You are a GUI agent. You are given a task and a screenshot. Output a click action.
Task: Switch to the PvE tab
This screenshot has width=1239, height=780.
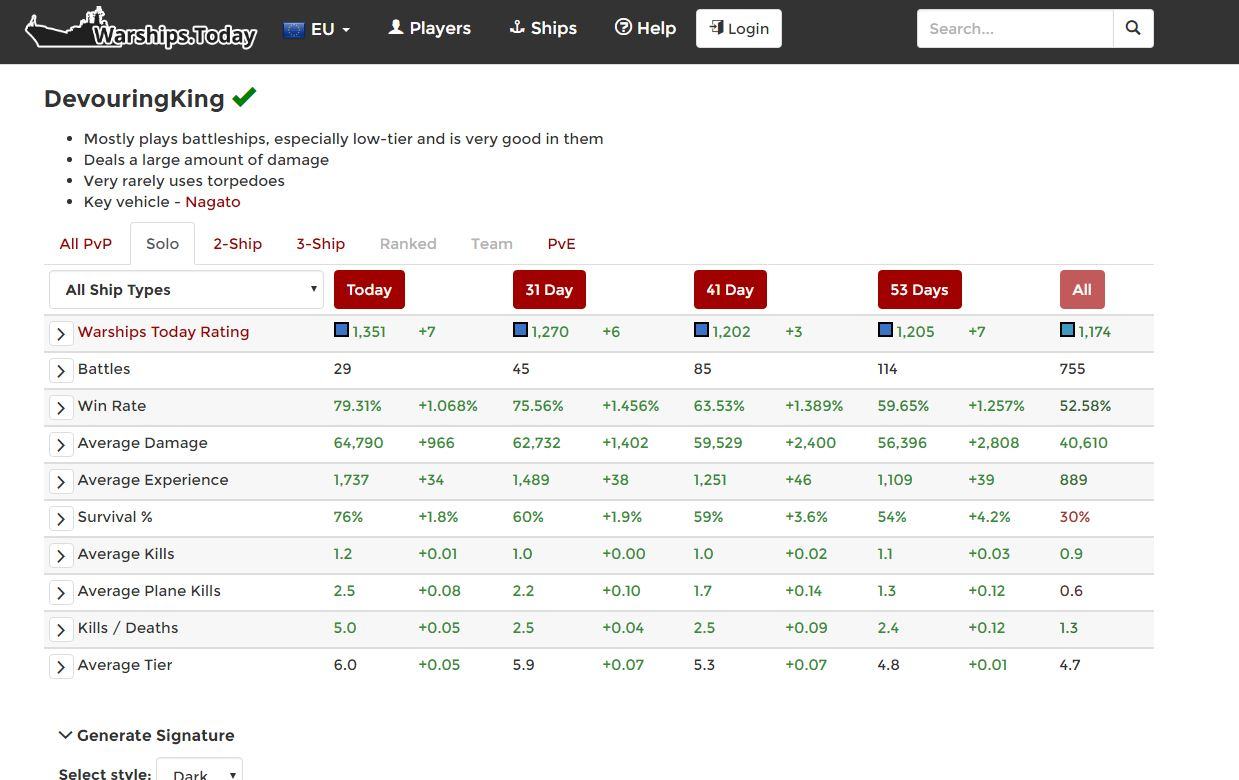click(x=561, y=243)
